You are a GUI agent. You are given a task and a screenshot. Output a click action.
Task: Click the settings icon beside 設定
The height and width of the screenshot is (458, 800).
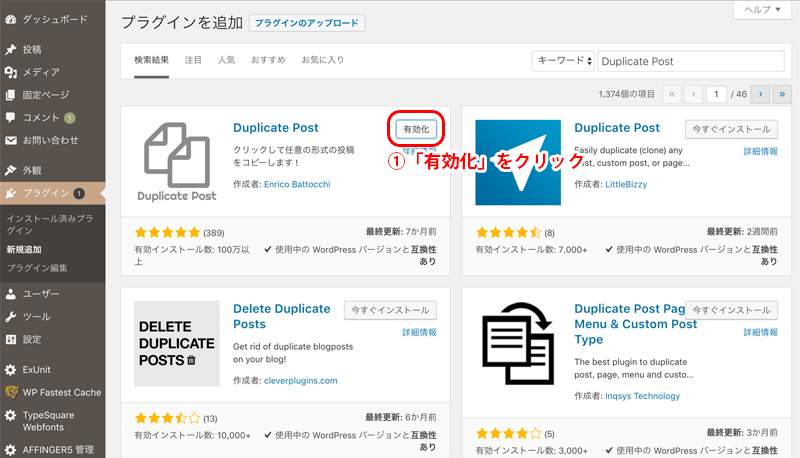click(x=11, y=339)
